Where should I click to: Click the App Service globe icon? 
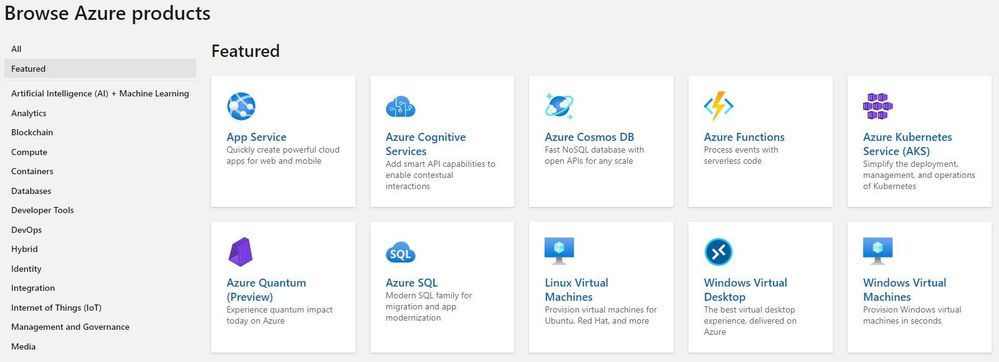coord(241,106)
